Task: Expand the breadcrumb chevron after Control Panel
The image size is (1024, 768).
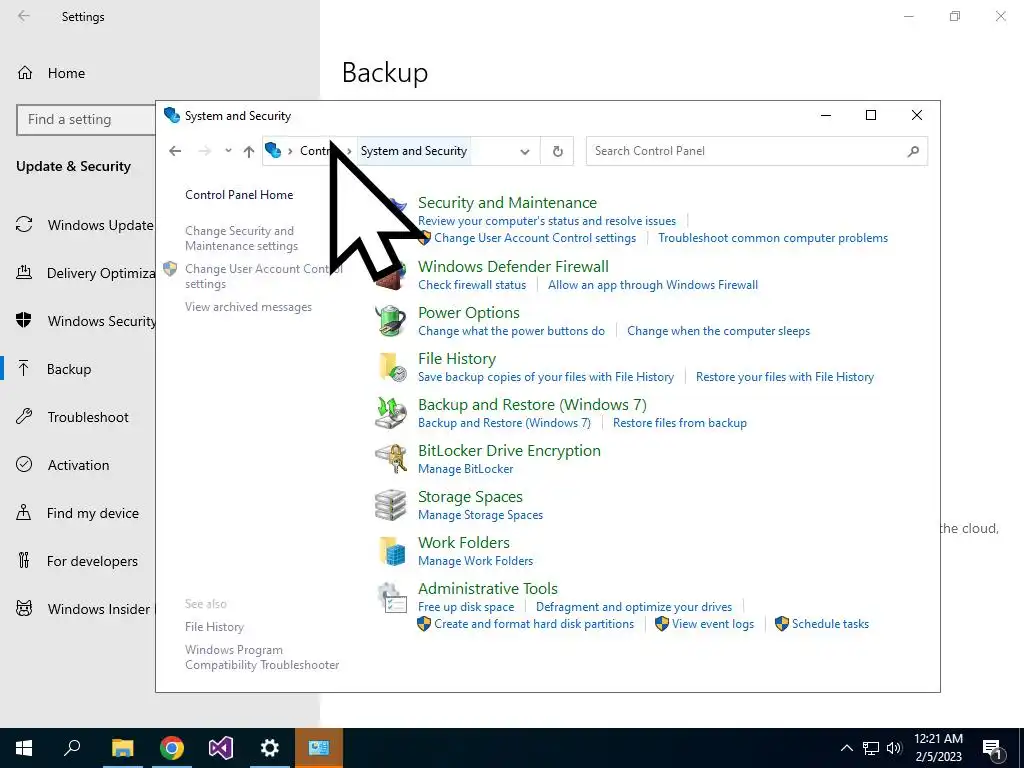Action: click(x=349, y=152)
